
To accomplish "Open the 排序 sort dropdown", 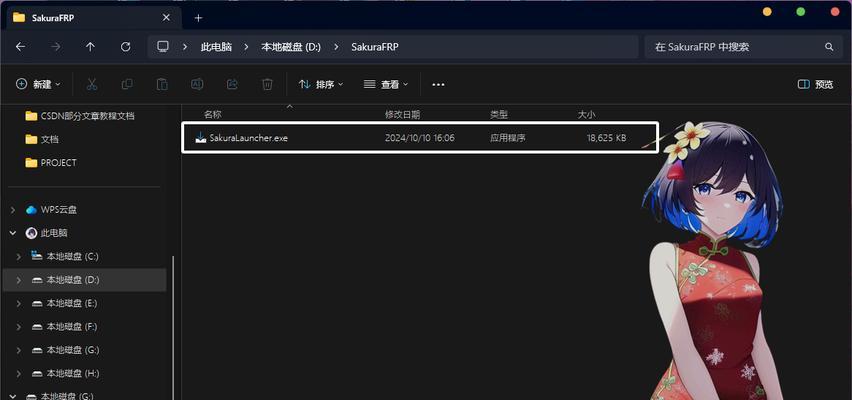I will [x=321, y=84].
